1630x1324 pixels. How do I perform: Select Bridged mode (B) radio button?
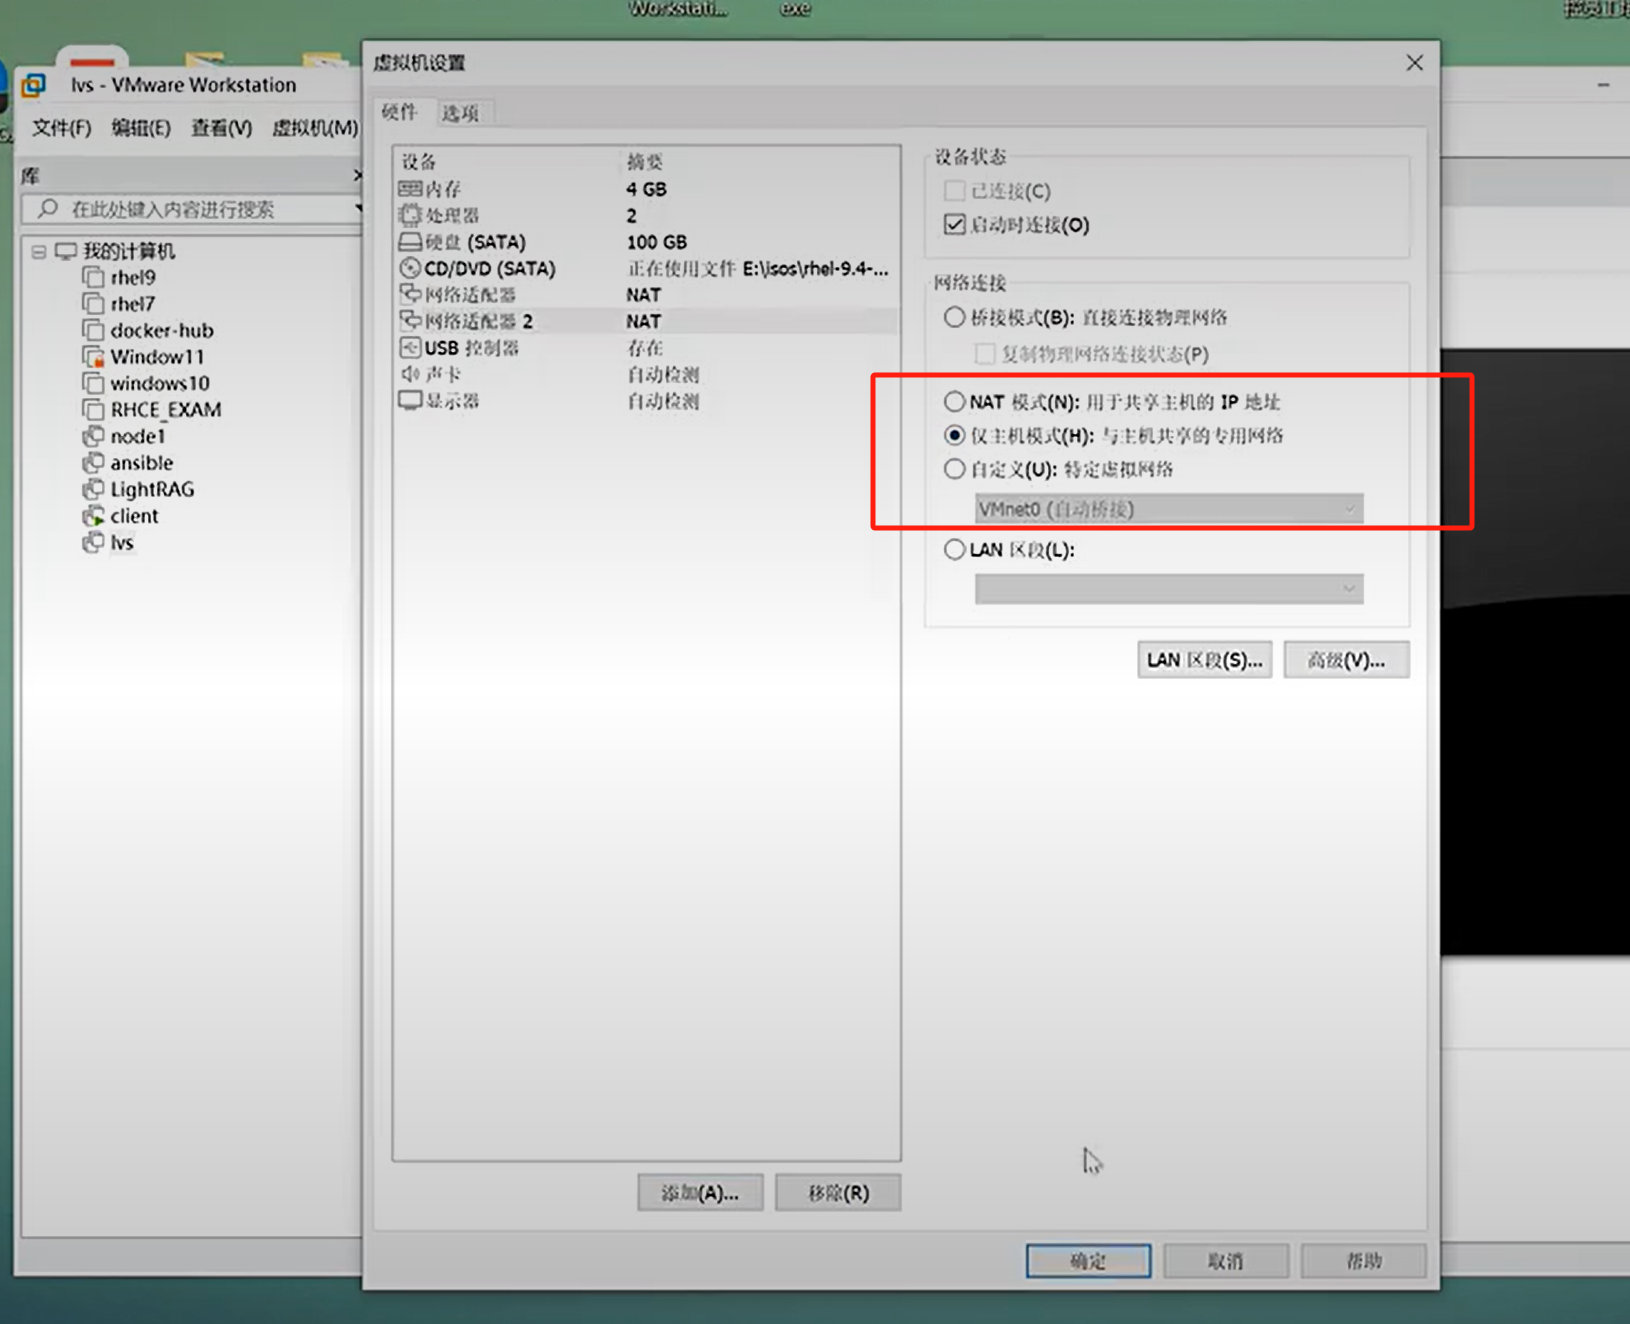(954, 317)
